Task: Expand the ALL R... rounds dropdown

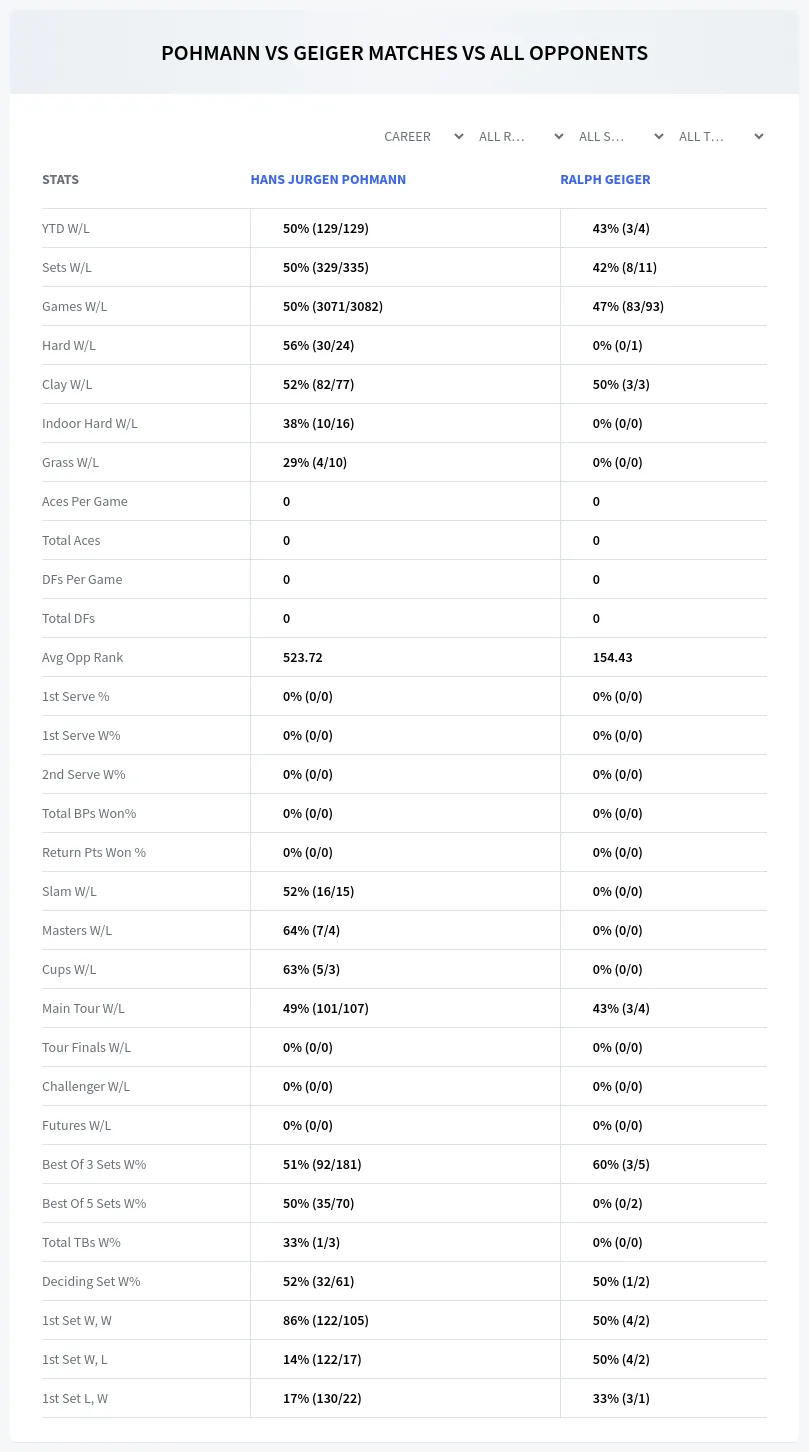Action: pyautogui.click(x=521, y=136)
